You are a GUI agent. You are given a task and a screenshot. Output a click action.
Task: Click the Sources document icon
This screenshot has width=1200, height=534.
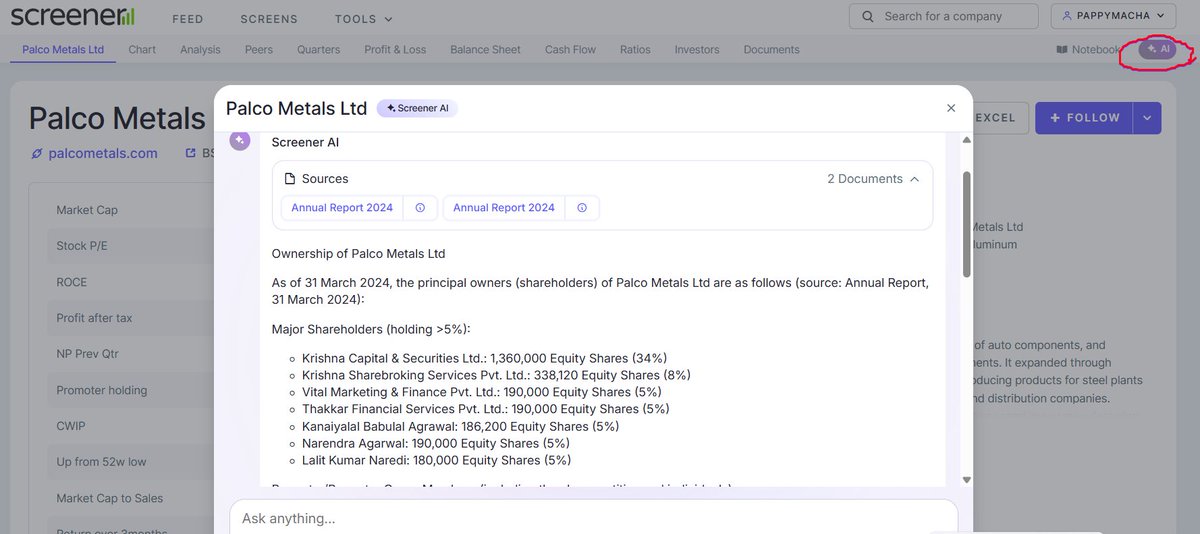[x=290, y=179]
